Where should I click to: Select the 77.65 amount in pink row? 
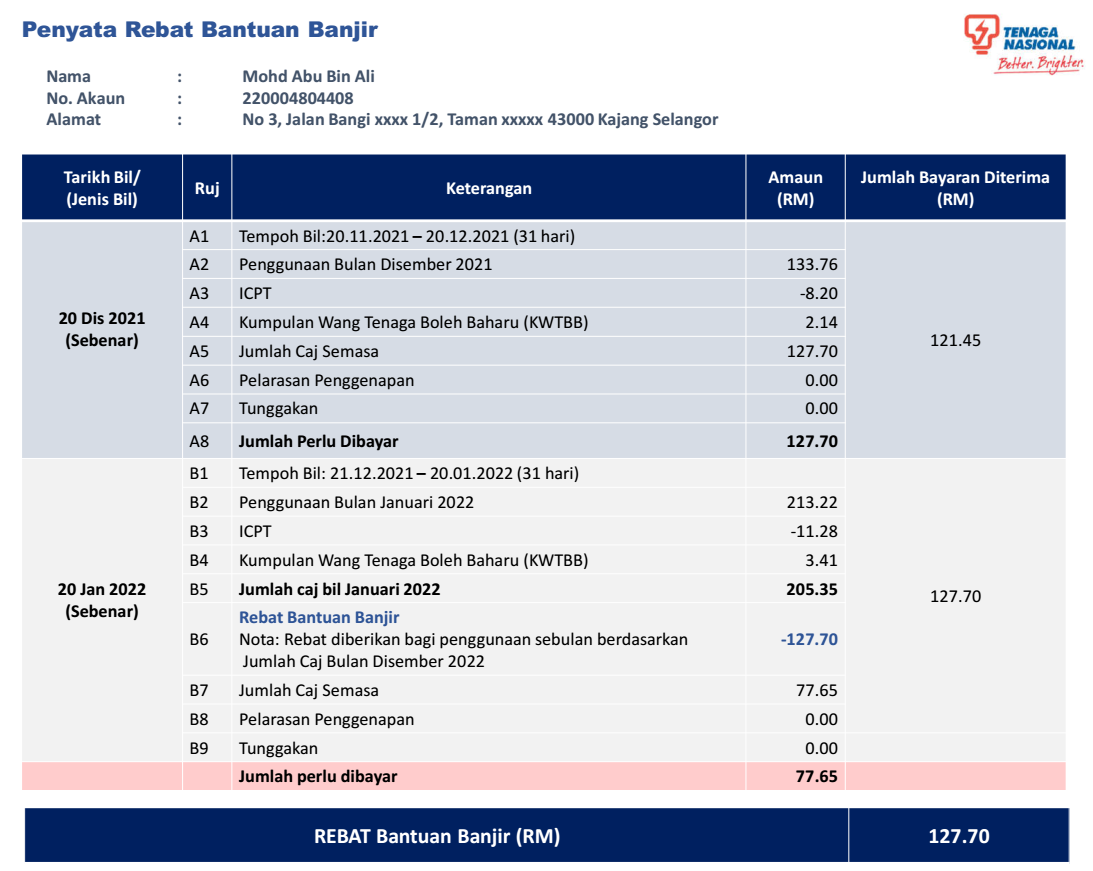(x=816, y=777)
